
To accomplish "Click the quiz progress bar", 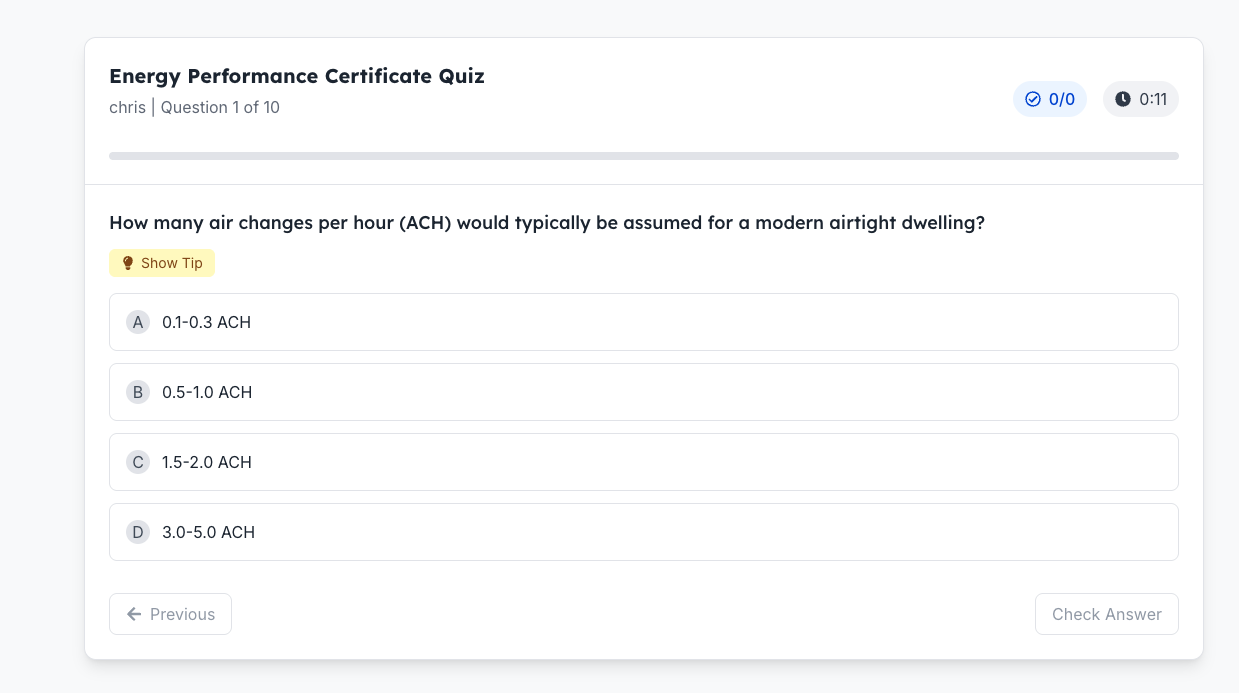I will coord(643,156).
